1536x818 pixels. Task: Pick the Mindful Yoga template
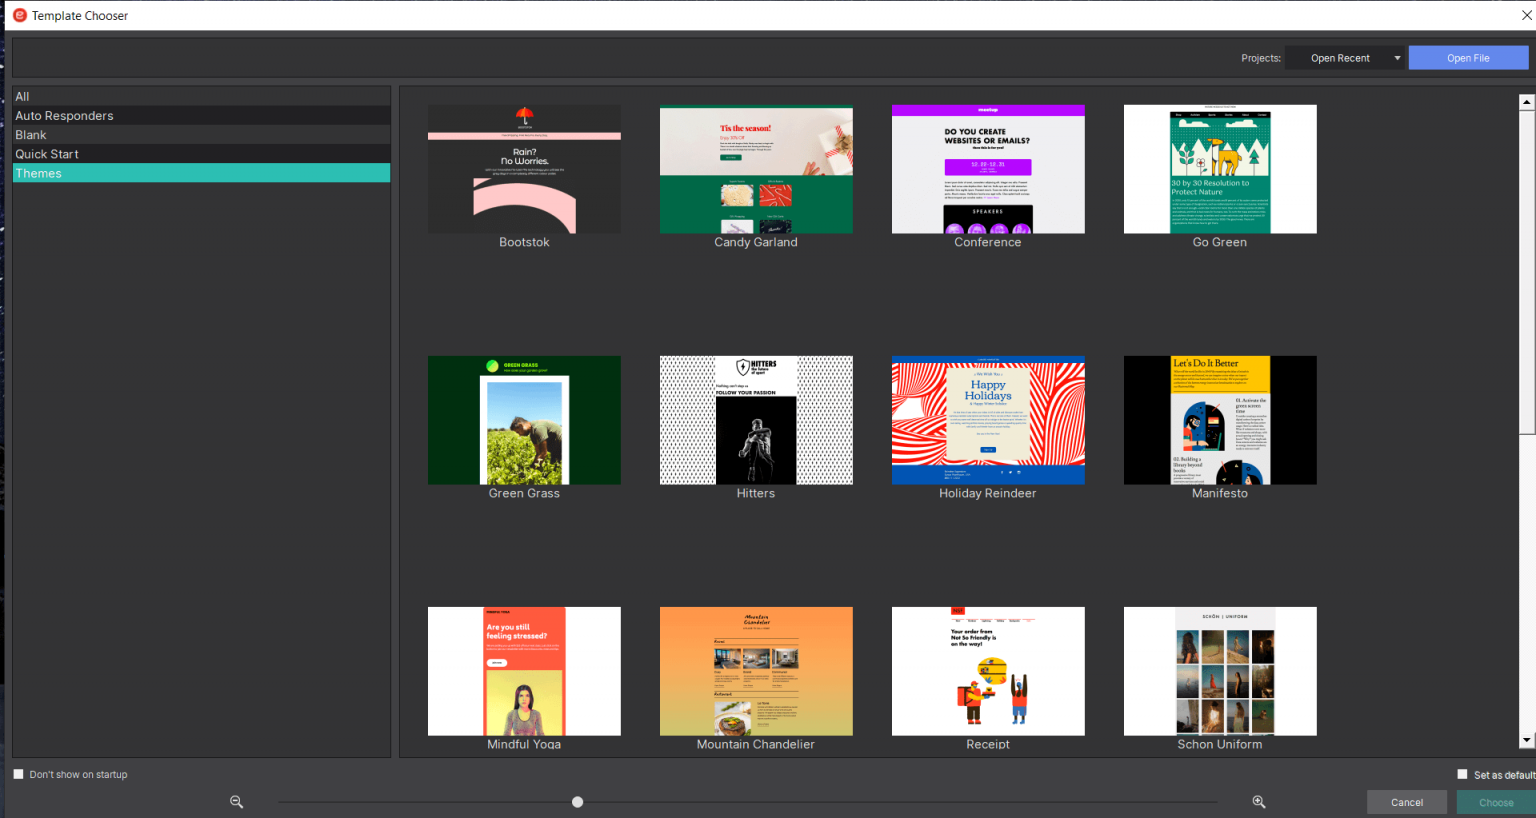[x=524, y=671]
